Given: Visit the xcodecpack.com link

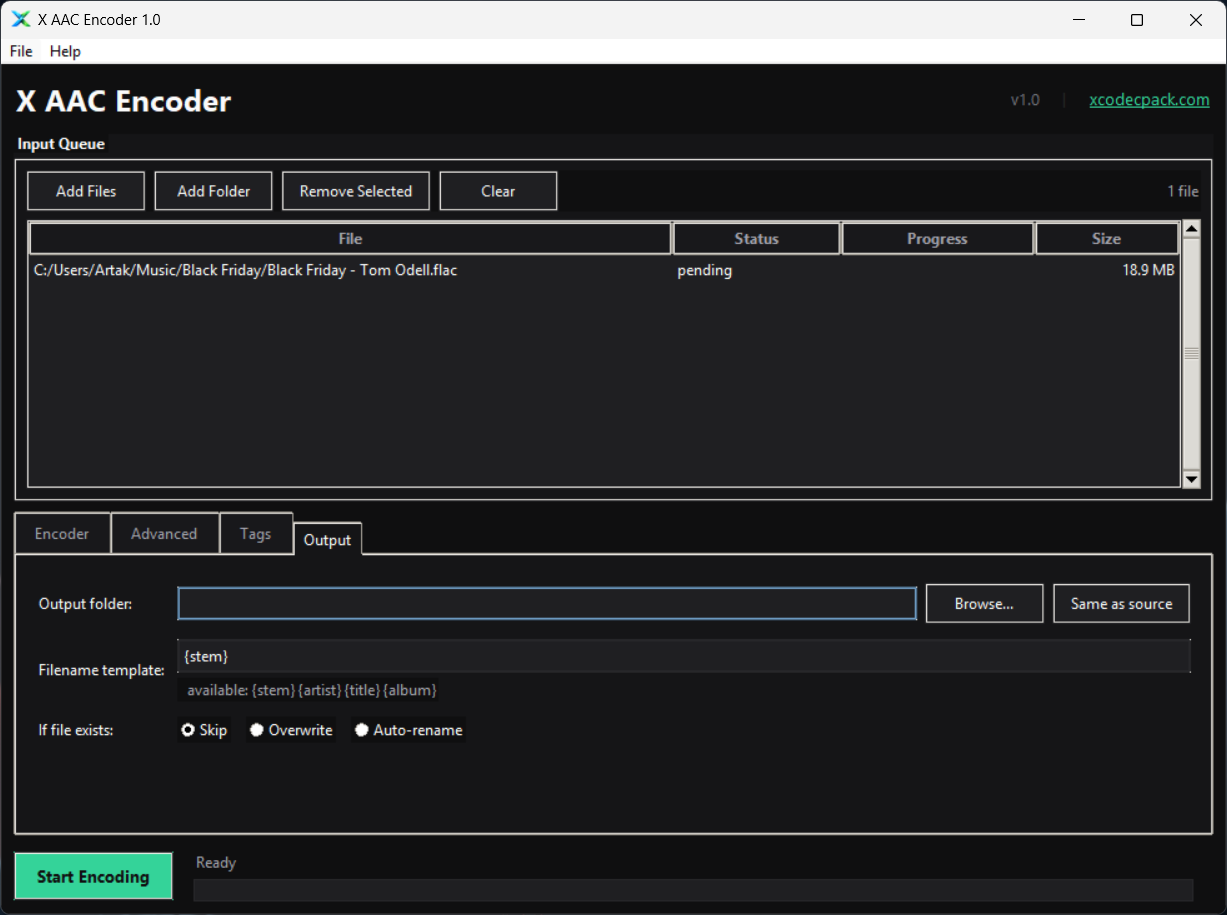Looking at the screenshot, I should point(1149,100).
